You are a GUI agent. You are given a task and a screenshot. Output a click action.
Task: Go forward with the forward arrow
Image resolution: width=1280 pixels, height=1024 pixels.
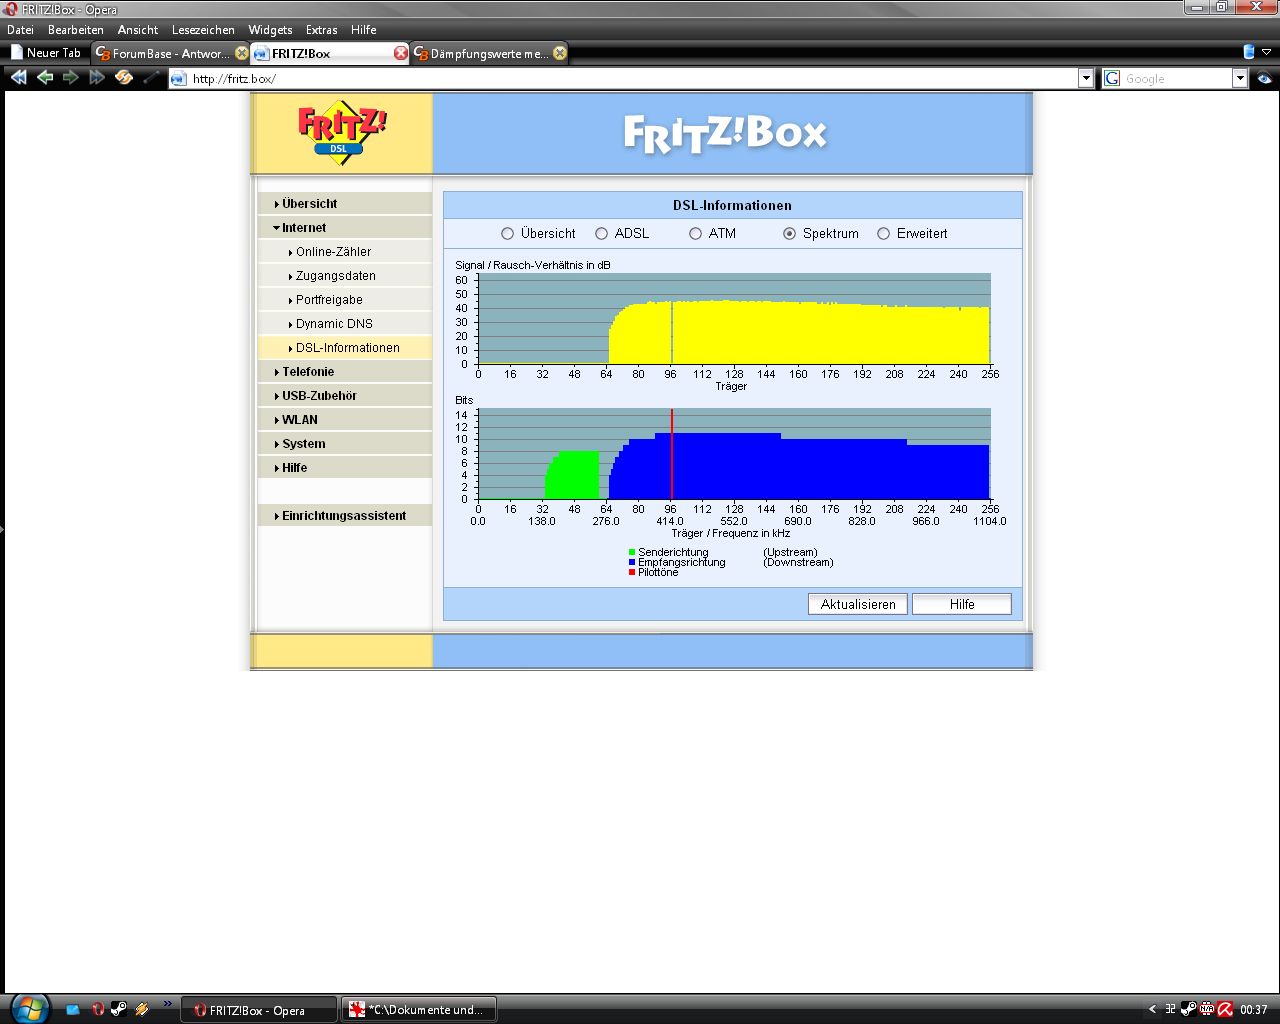pyautogui.click(x=71, y=78)
